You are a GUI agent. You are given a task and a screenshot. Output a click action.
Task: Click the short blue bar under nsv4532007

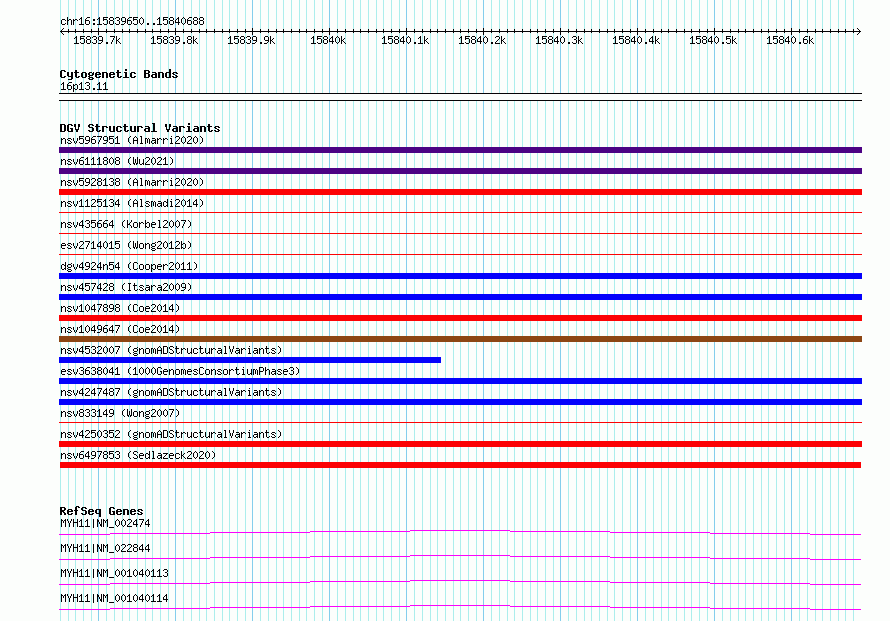pos(250,360)
